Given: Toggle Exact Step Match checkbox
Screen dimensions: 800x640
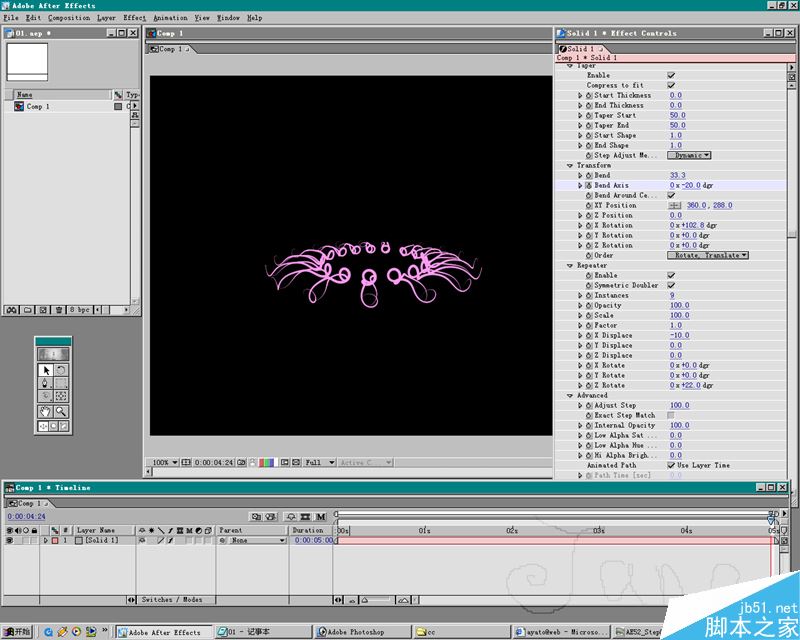Looking at the screenshot, I should [671, 415].
